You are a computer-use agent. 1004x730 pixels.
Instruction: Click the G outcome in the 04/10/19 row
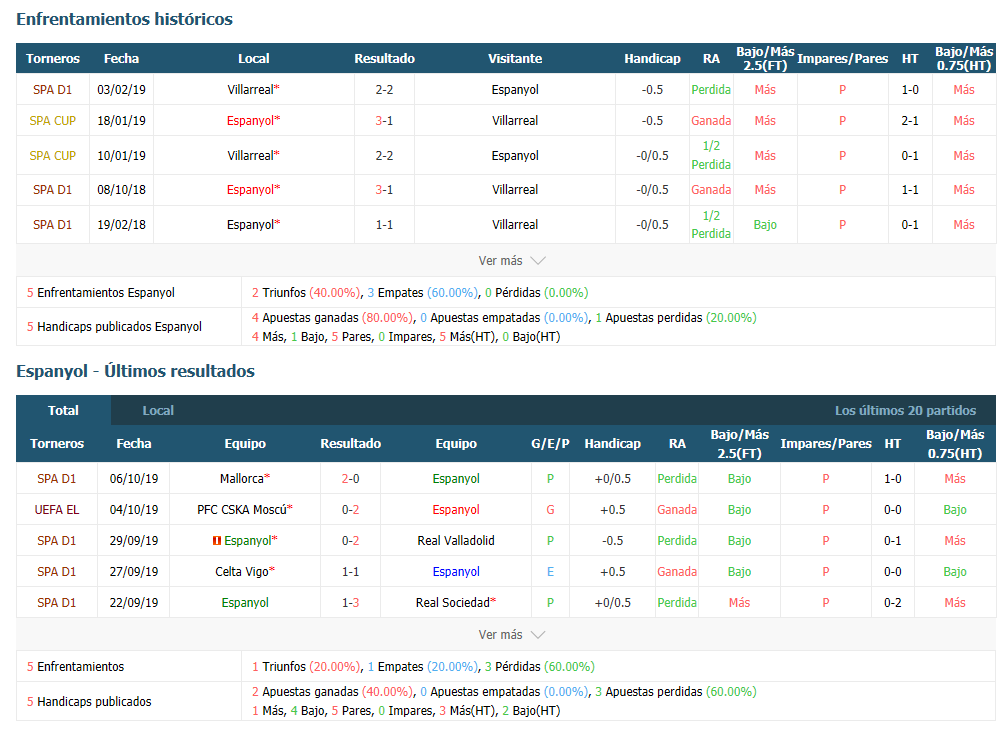click(x=550, y=510)
